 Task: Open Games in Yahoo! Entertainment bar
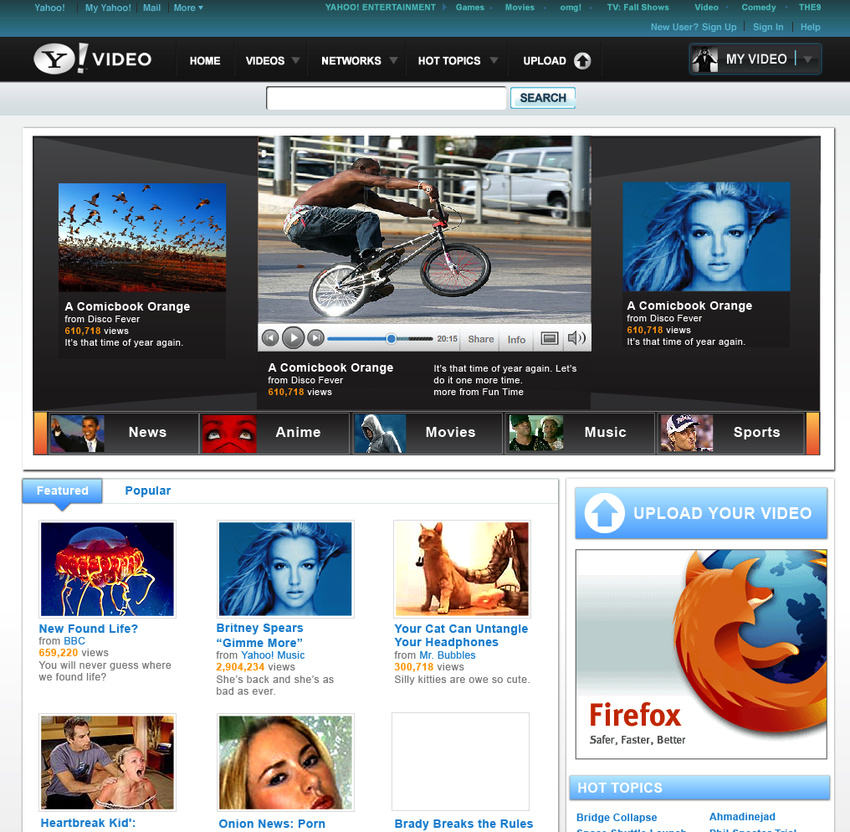[469, 7]
